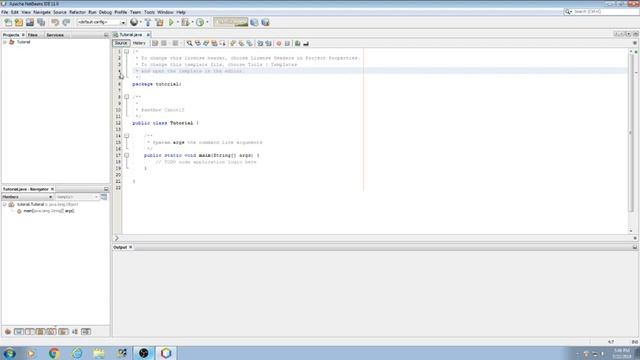Click the Previous Bookmark icon

point(233,43)
